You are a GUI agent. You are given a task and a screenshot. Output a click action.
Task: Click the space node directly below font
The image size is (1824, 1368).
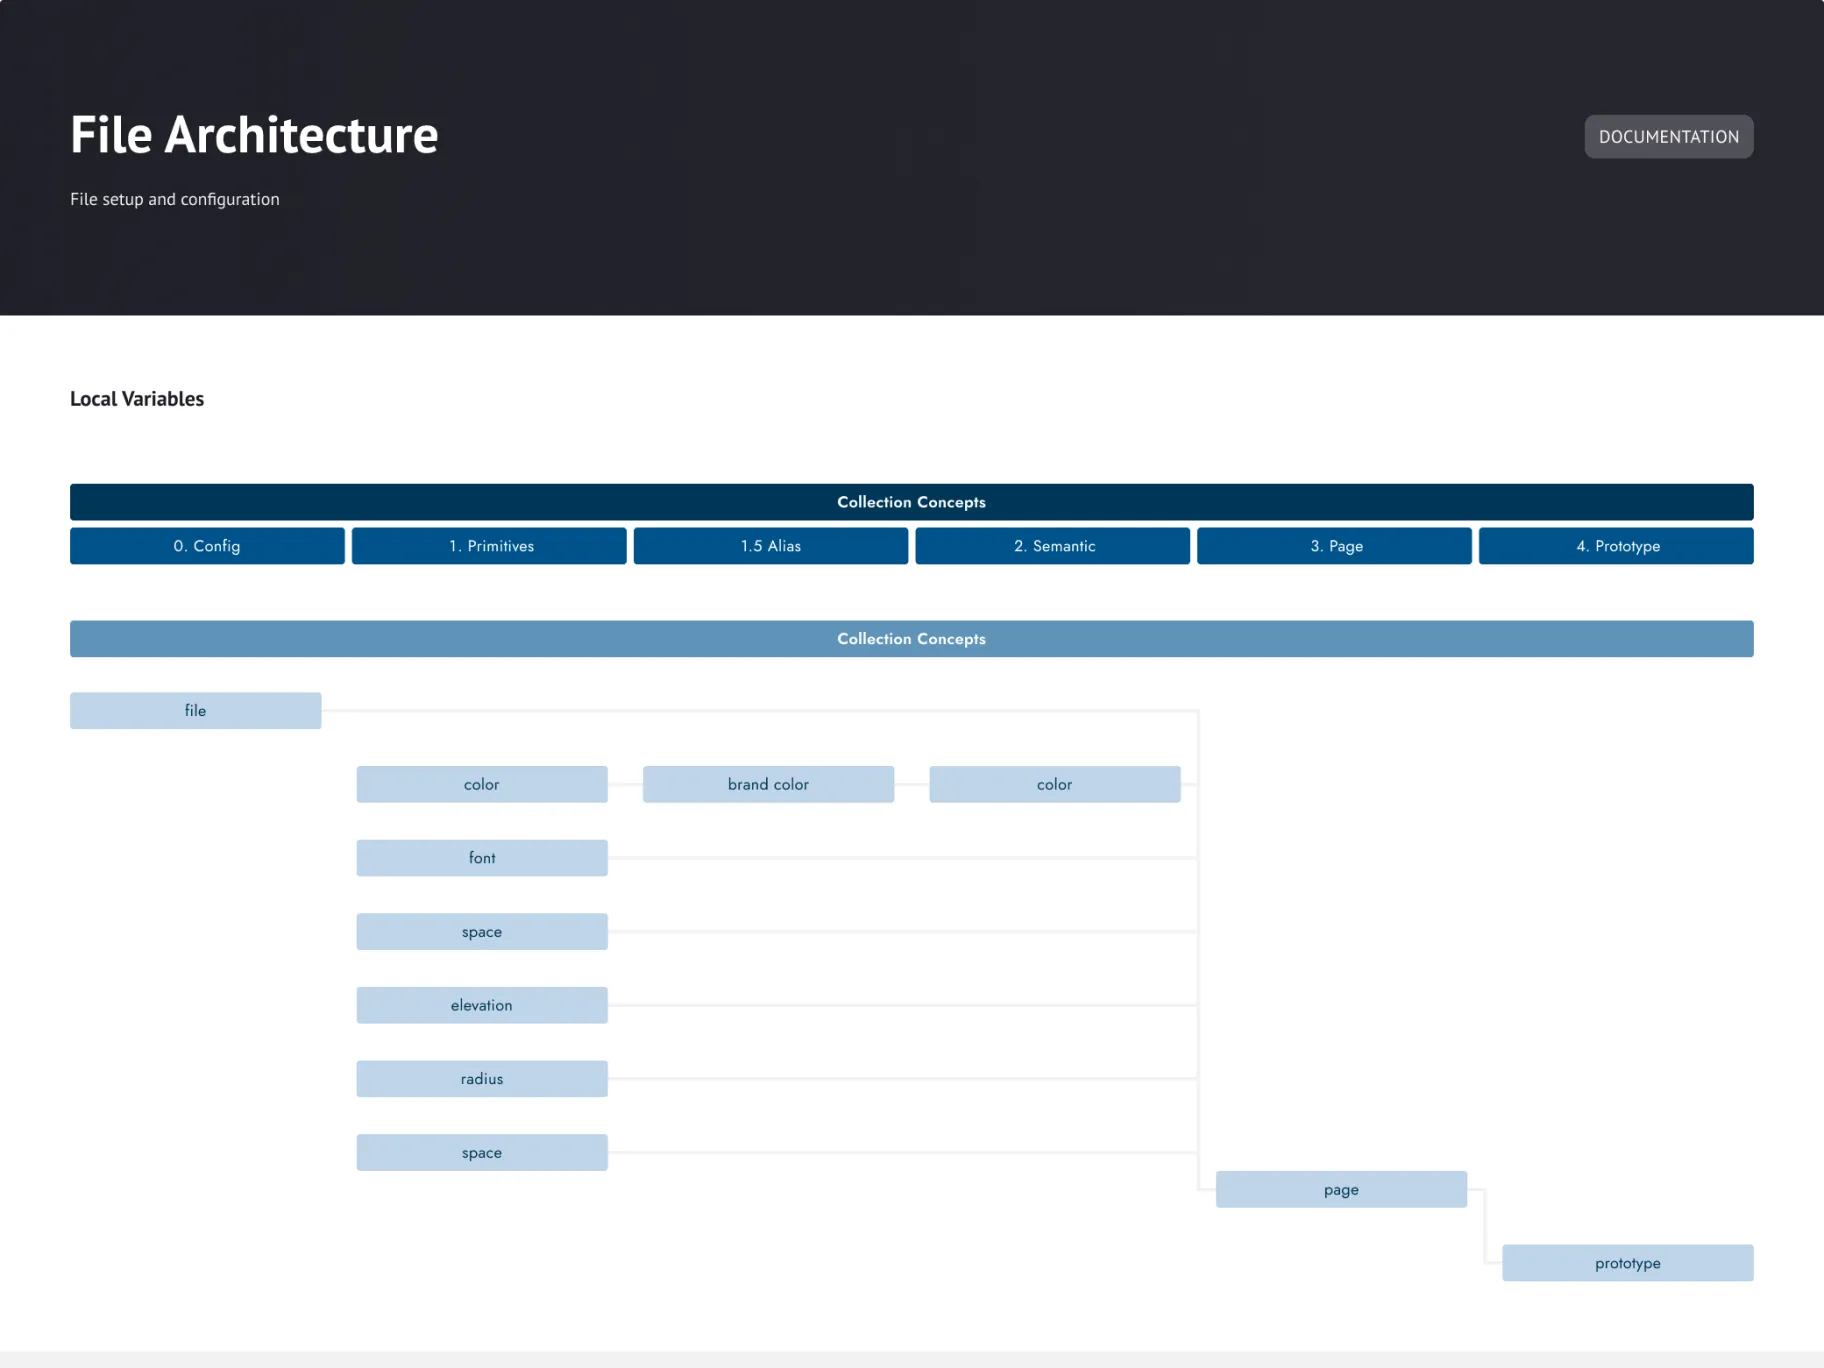pos(481,932)
